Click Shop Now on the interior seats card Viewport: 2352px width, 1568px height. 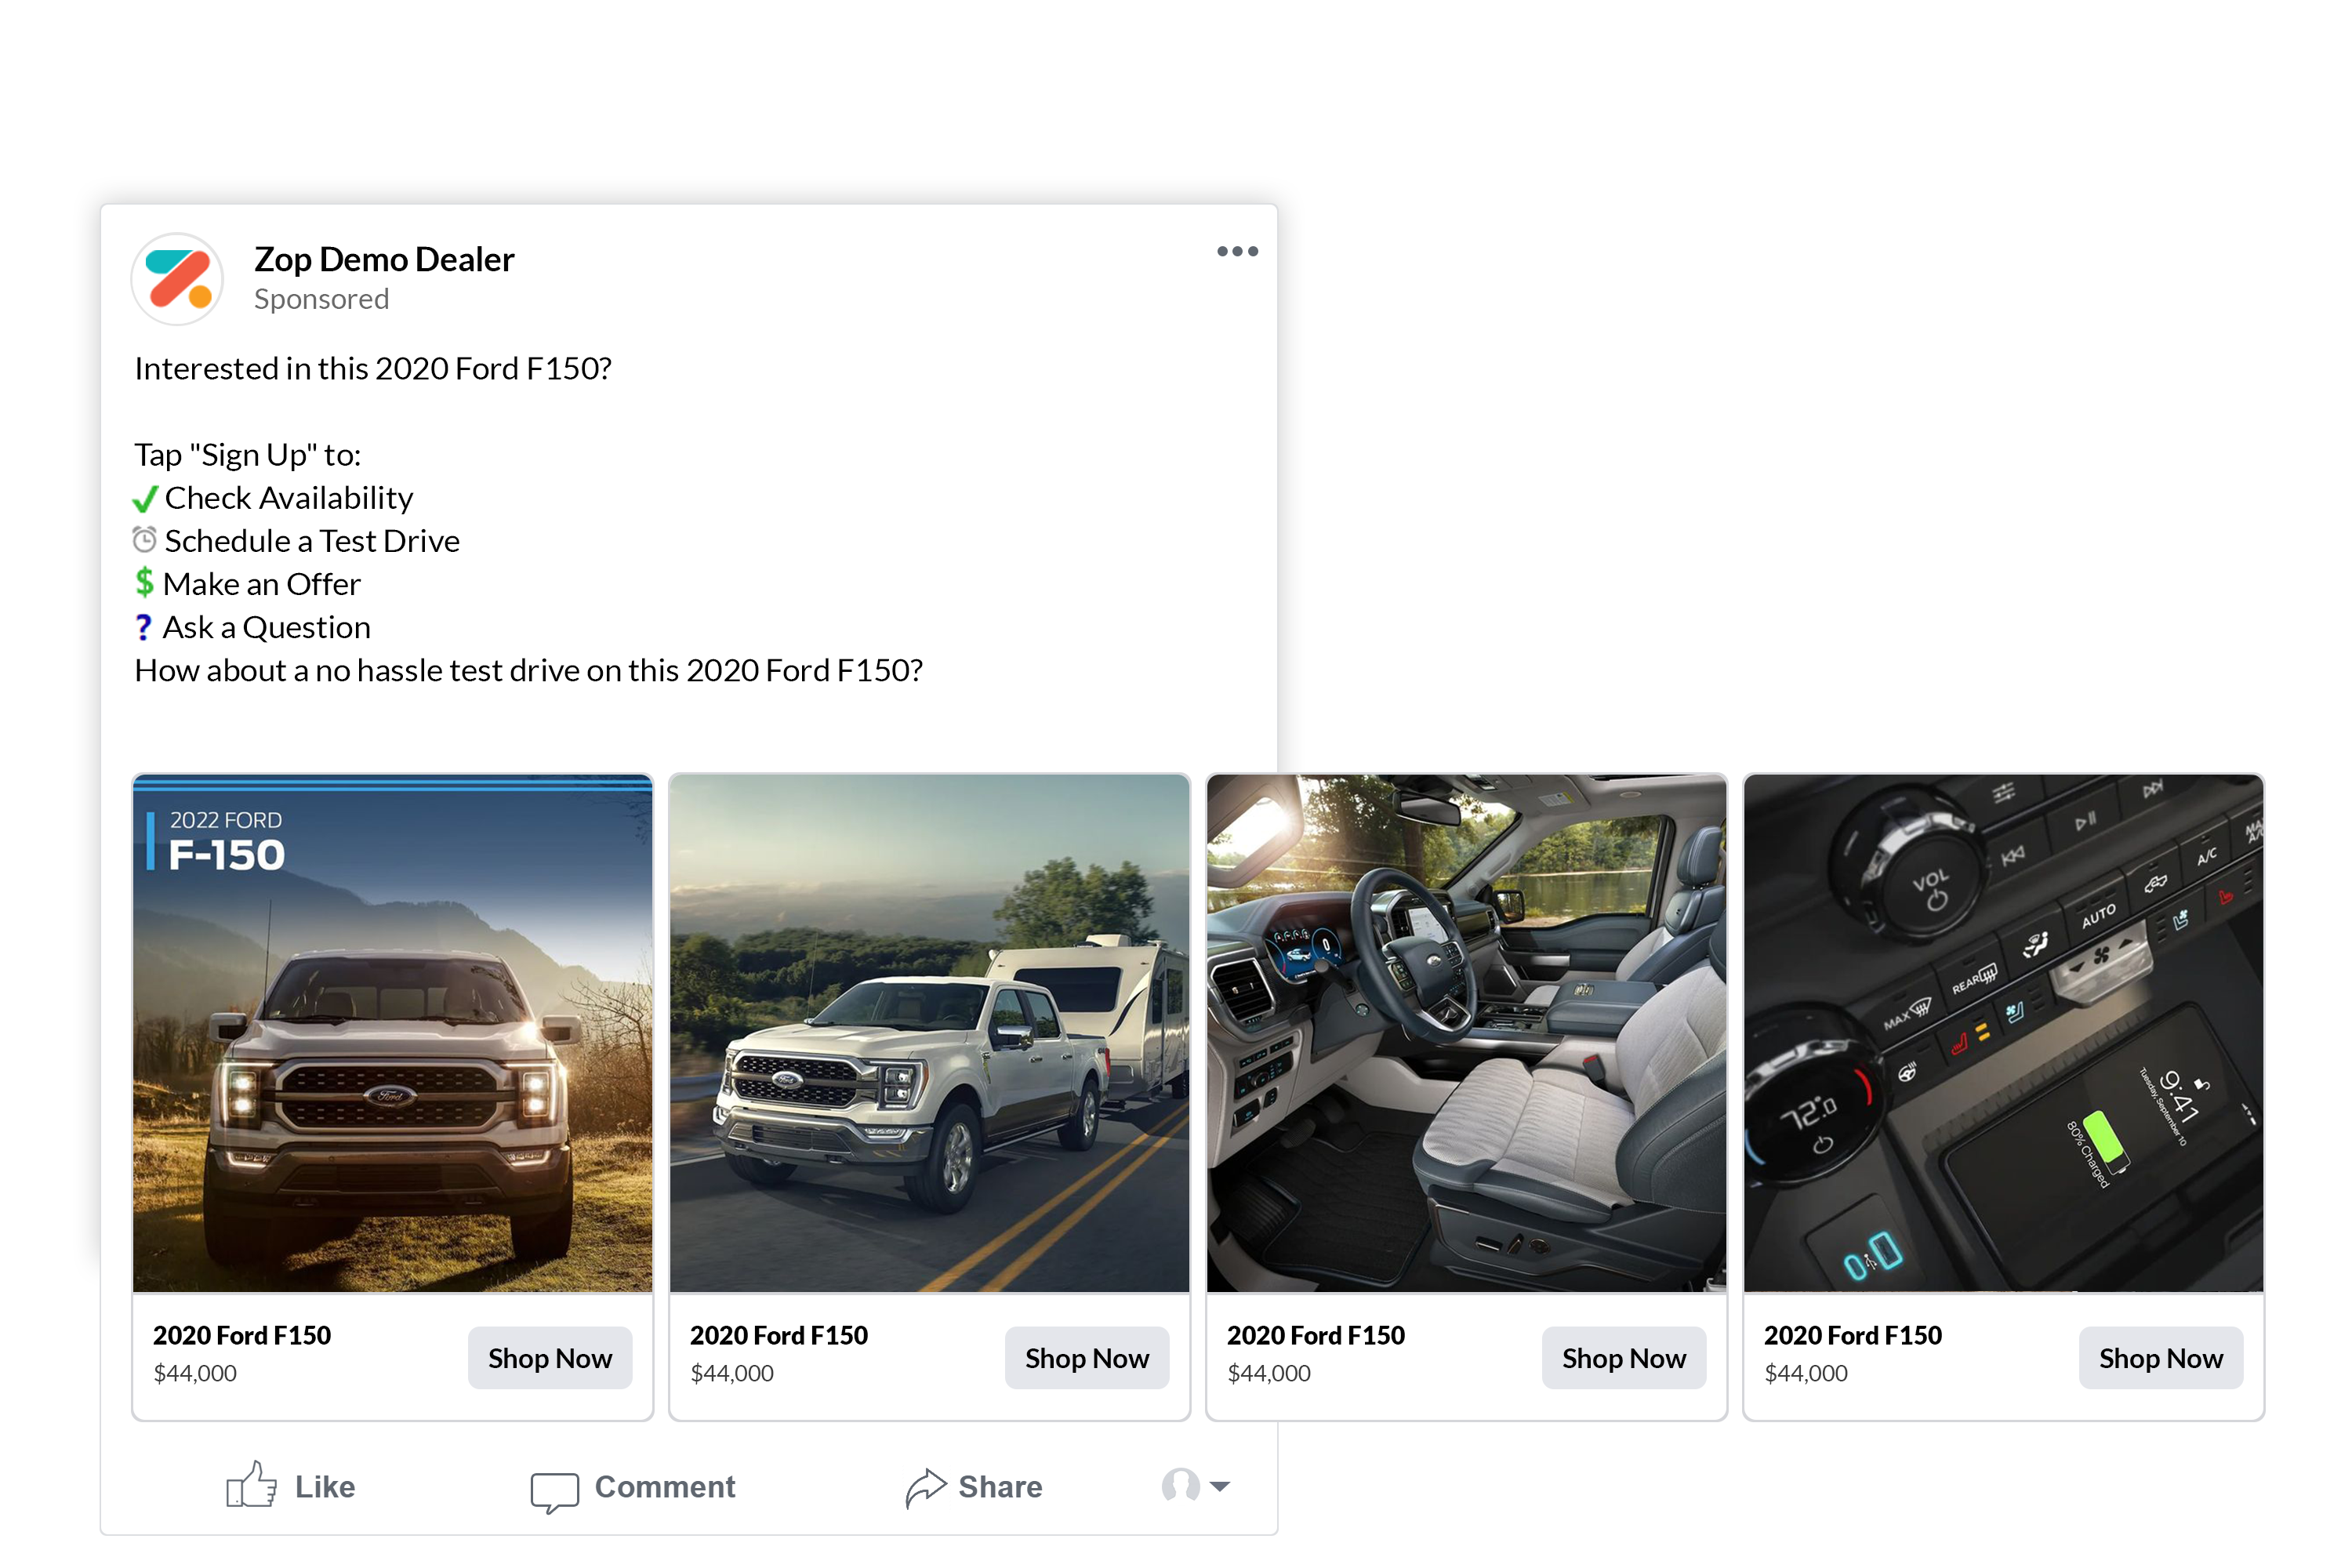coord(1624,1358)
